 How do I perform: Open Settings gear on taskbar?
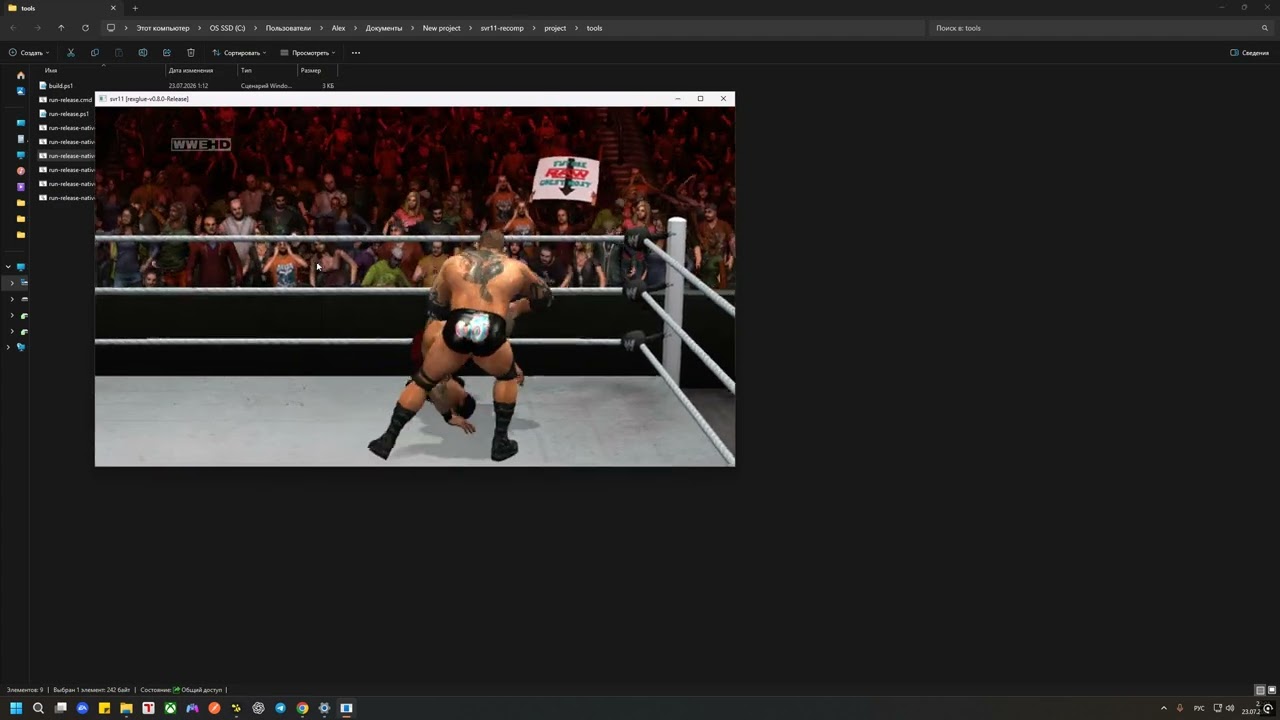[324, 708]
